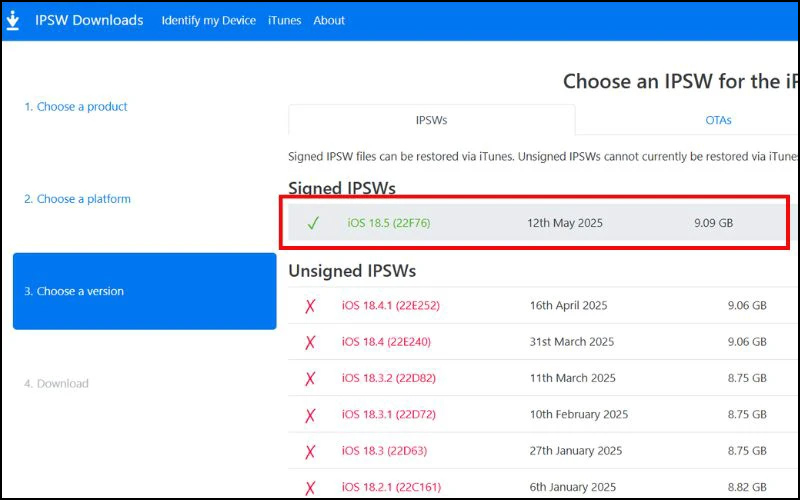Image resolution: width=800 pixels, height=500 pixels.
Task: Click the red X beside iOS 18.3 (22D63)
Action: coord(310,451)
